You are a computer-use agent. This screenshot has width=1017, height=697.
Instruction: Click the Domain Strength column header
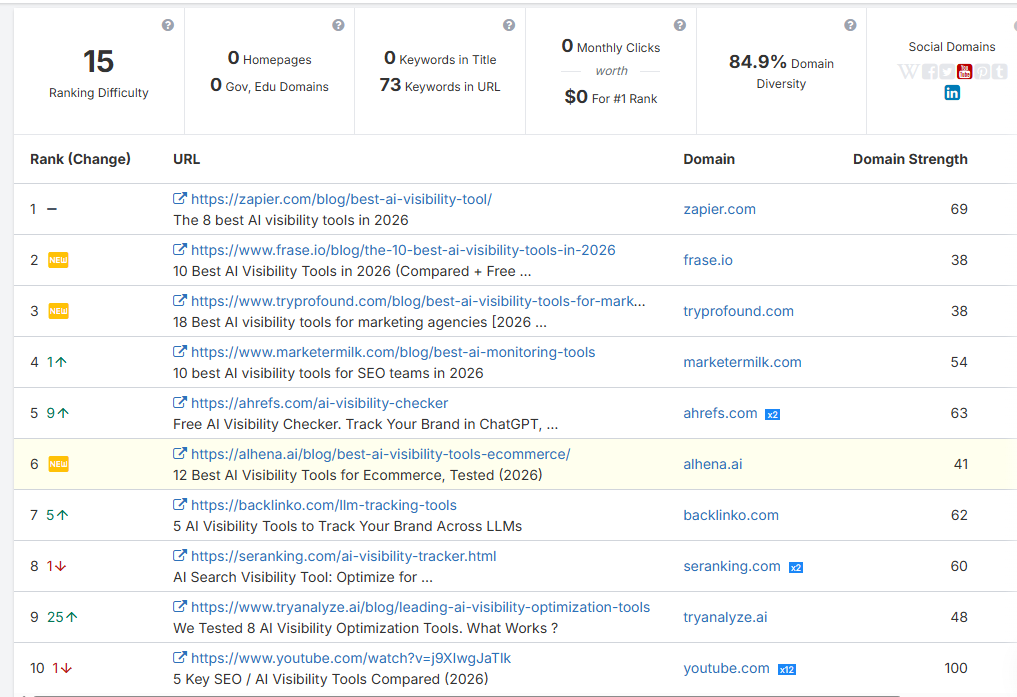pos(910,159)
